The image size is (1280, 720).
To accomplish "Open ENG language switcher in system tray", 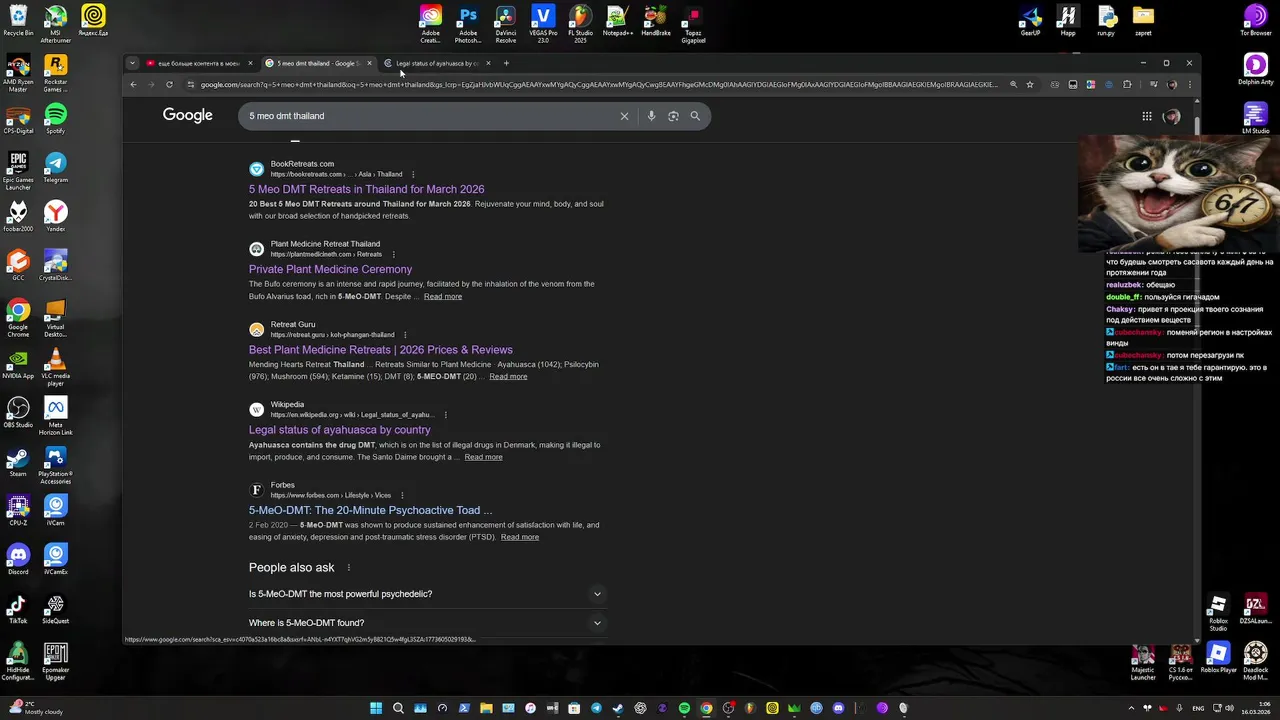I will [x=1199, y=708].
